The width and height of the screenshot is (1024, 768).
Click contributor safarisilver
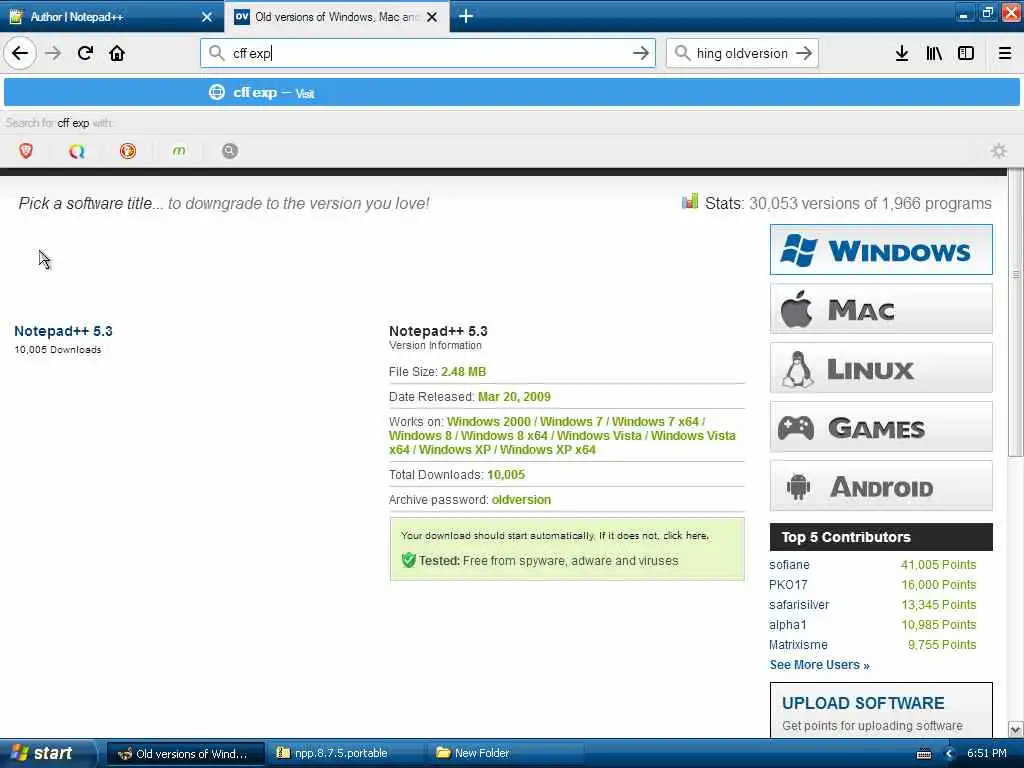[x=799, y=605]
